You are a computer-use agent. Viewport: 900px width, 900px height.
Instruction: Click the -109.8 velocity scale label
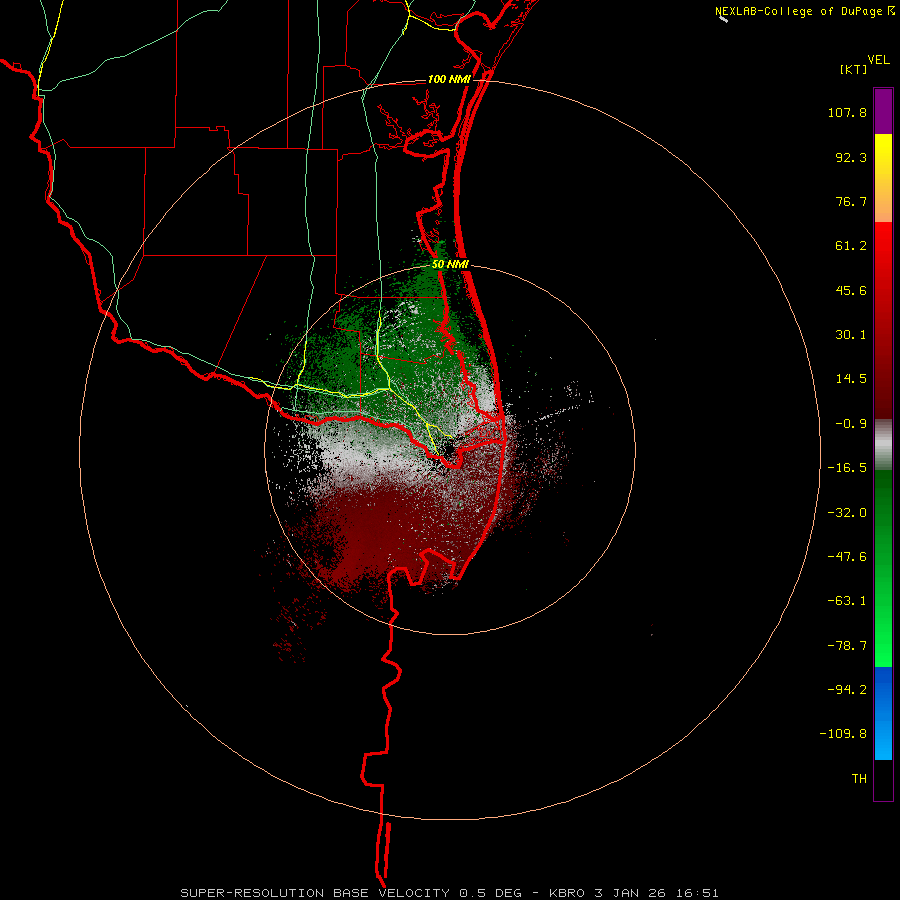(x=843, y=734)
